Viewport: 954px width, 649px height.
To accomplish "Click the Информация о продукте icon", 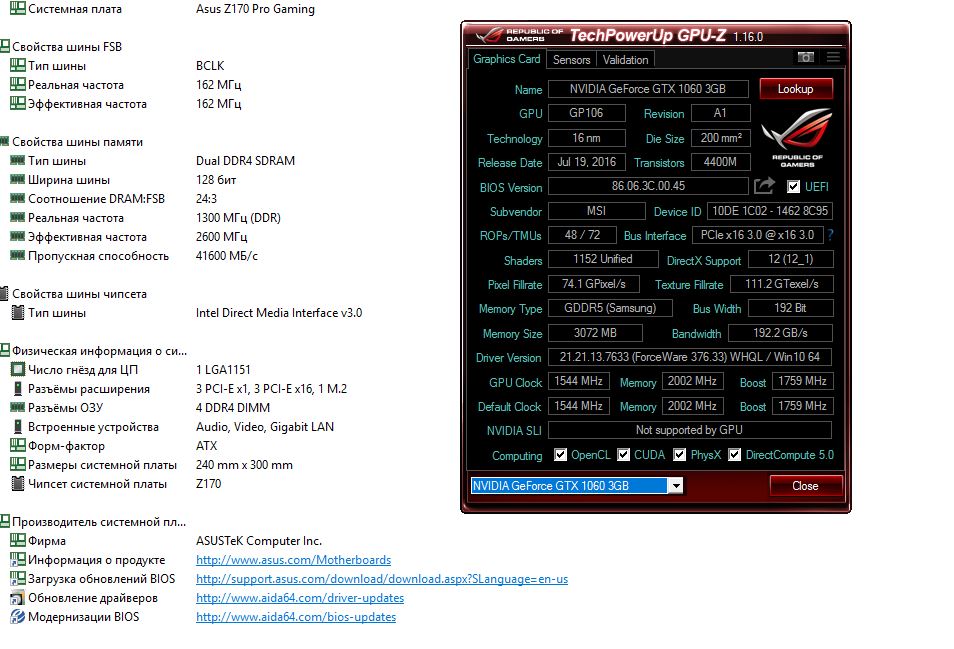I will click(x=18, y=560).
